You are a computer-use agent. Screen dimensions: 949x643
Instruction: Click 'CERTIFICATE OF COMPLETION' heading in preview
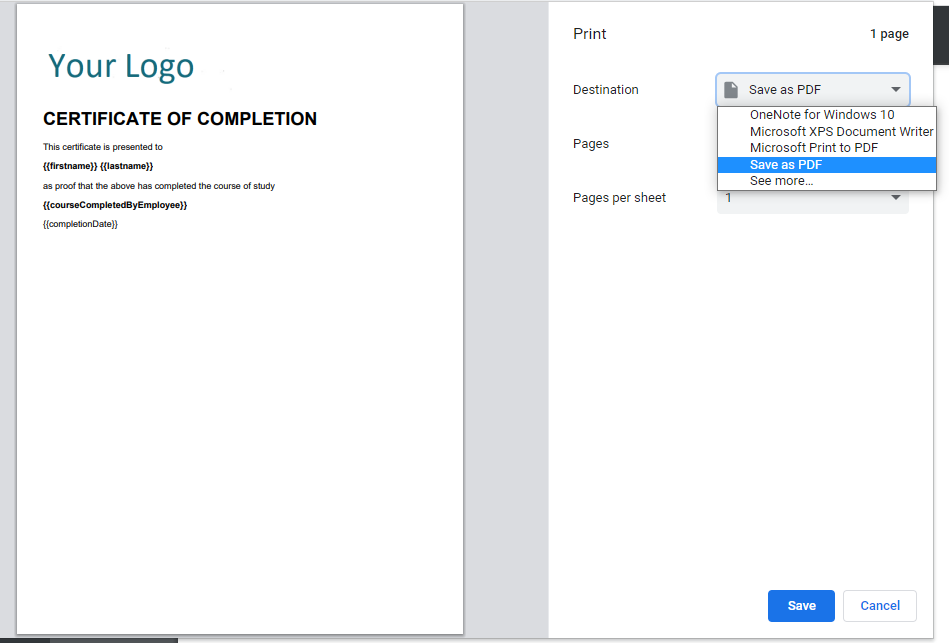(180, 118)
